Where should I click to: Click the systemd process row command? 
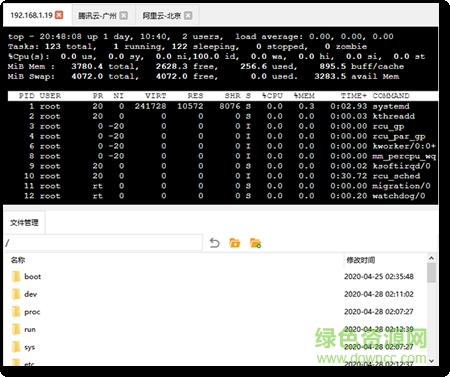pos(391,106)
